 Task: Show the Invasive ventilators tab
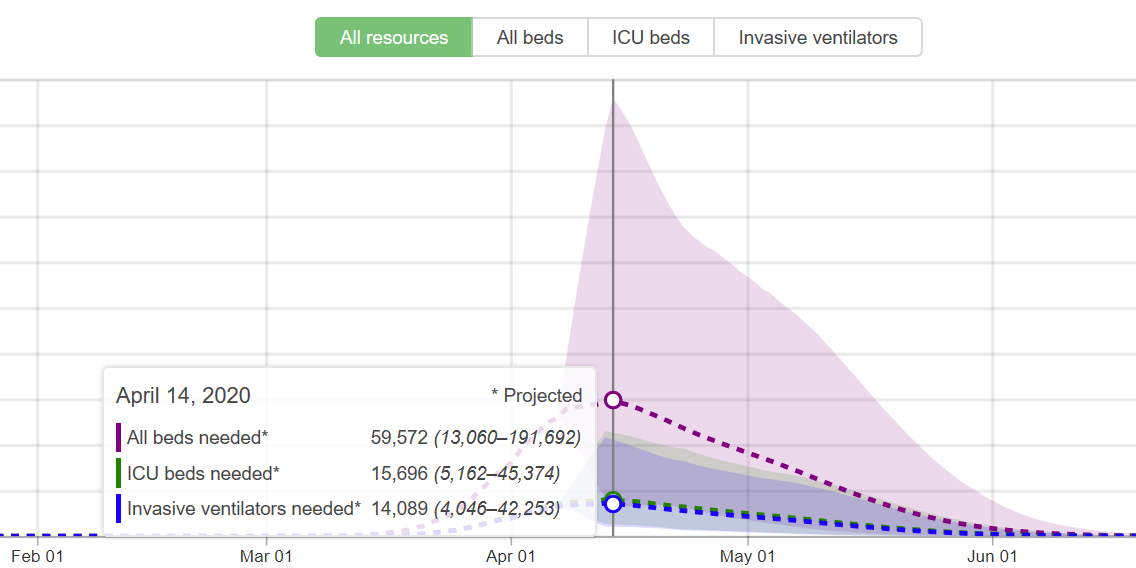pyautogui.click(x=818, y=38)
